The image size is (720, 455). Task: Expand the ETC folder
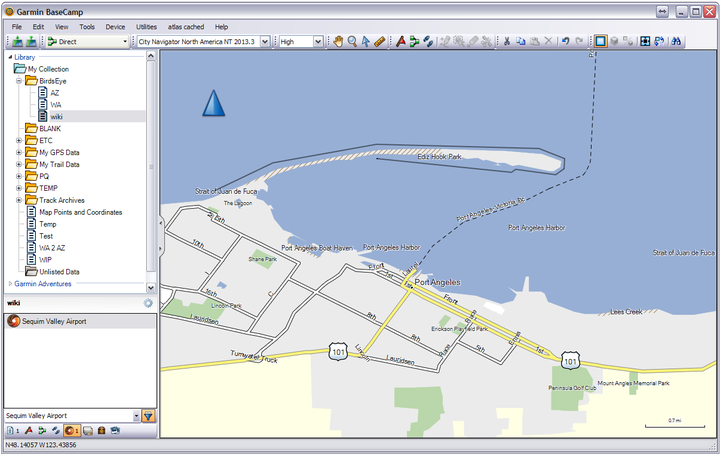pyautogui.click(x=19, y=140)
